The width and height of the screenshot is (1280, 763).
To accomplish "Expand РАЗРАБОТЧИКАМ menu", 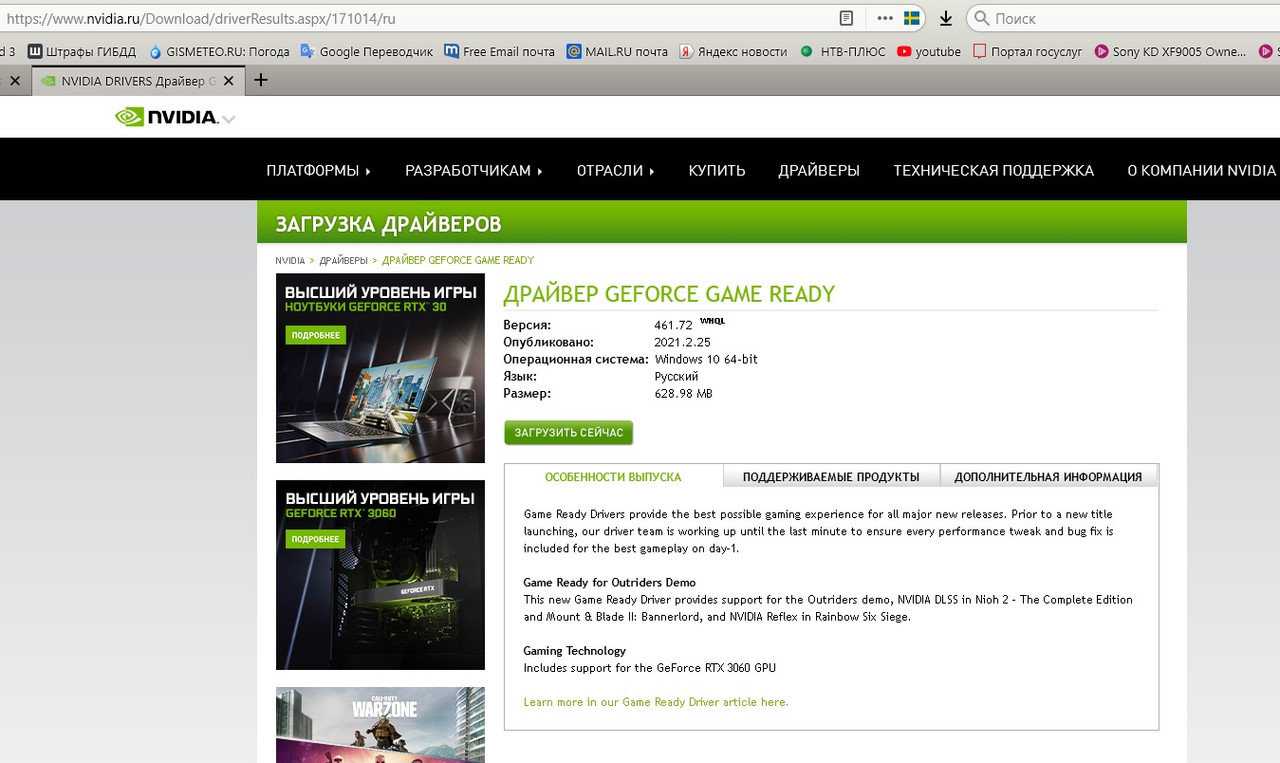I will click(x=473, y=170).
